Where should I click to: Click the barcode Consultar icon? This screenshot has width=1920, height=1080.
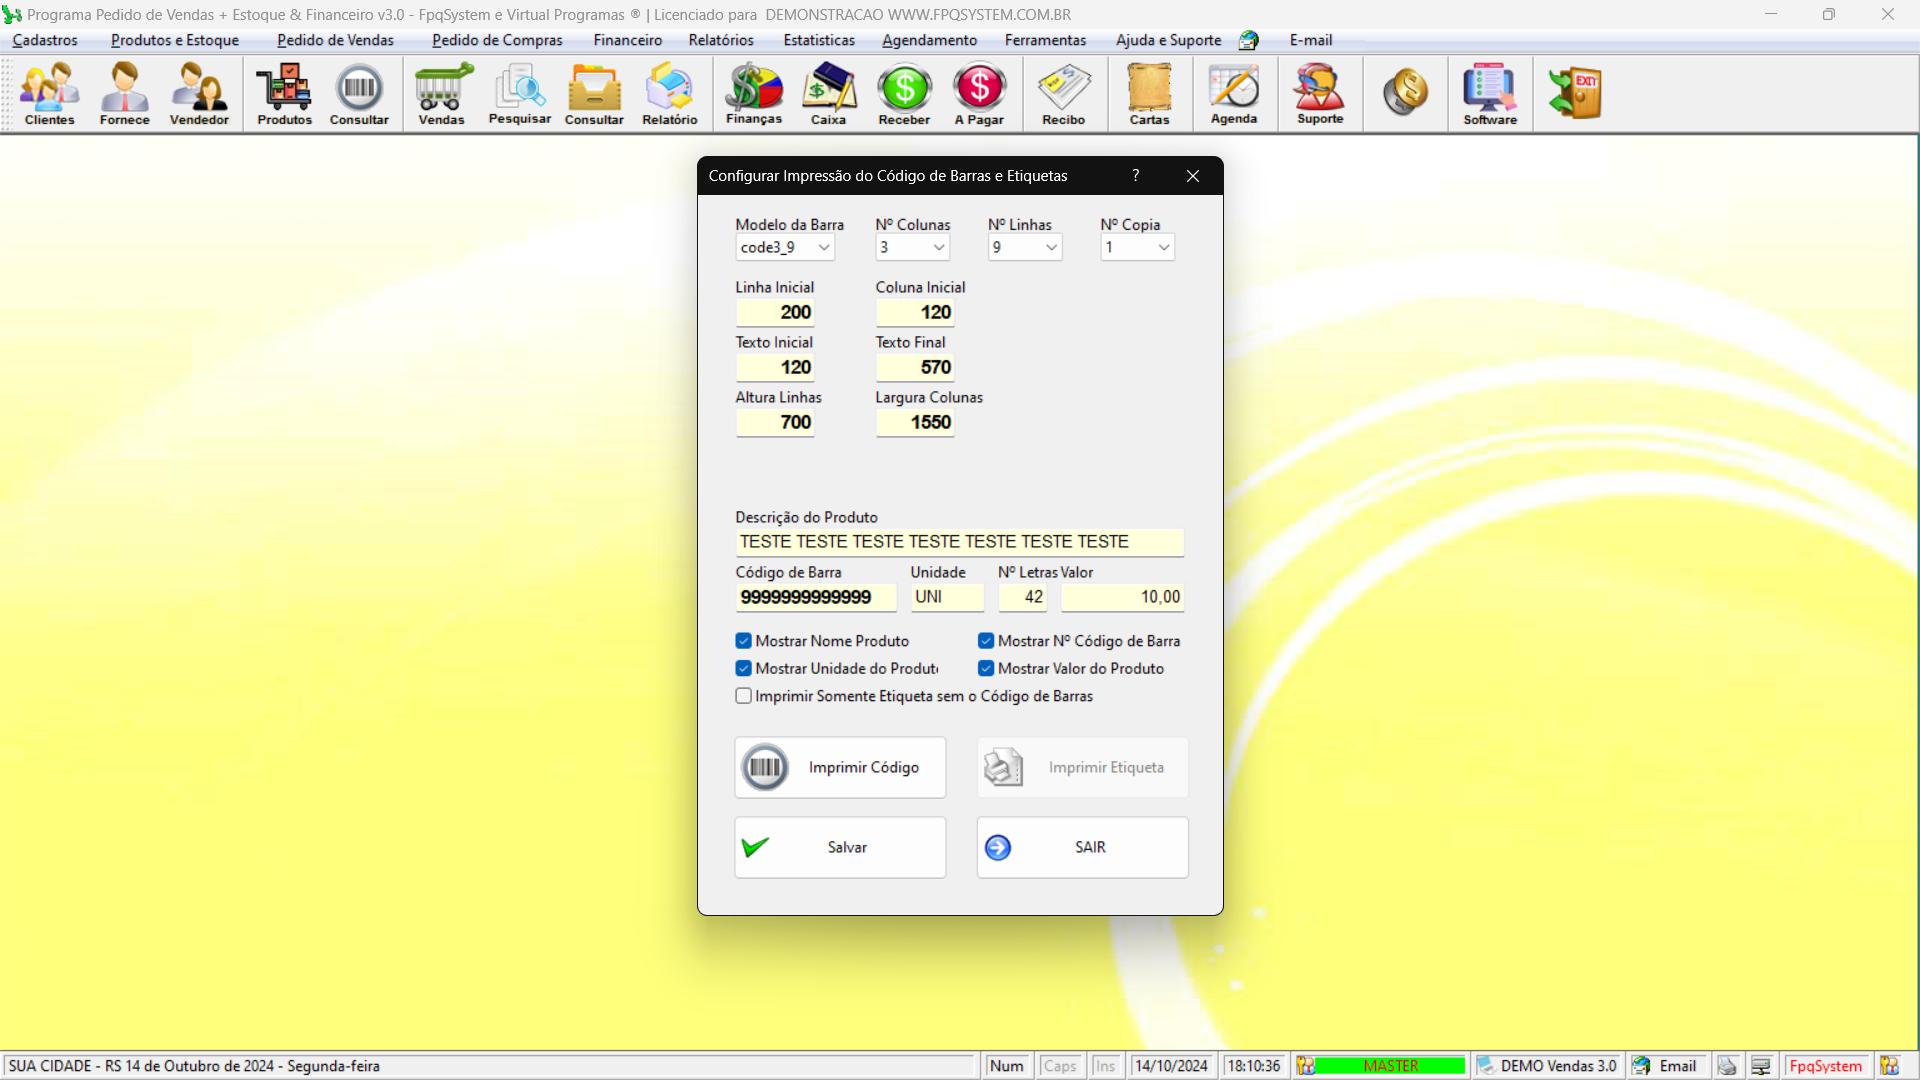tap(359, 94)
